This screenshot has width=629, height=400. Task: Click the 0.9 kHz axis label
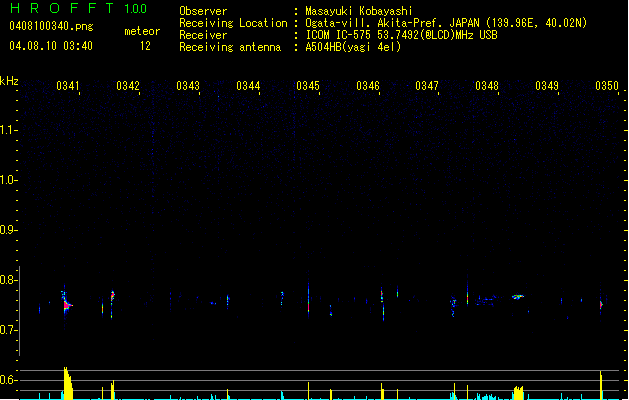click(9, 230)
